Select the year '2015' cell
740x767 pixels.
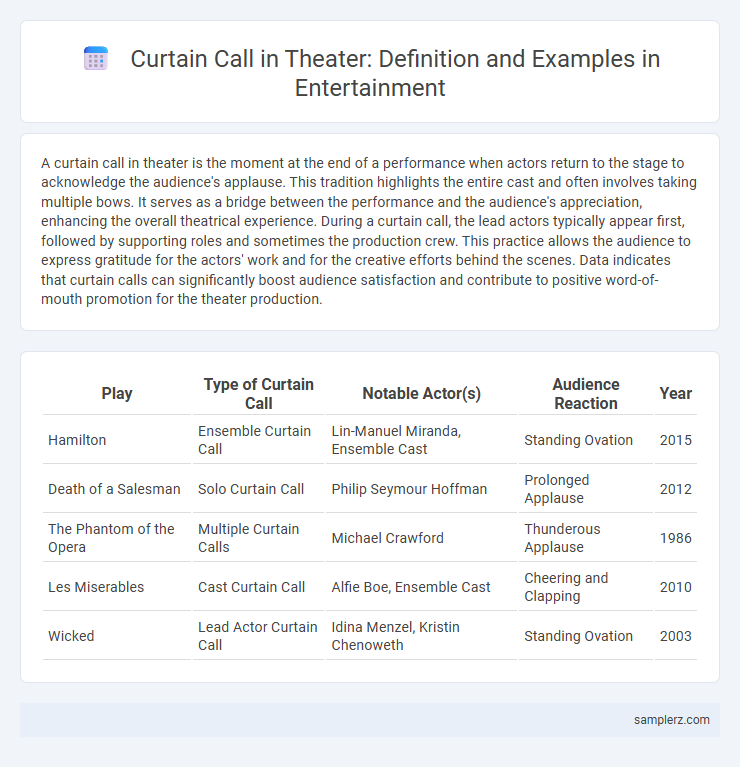pos(675,440)
